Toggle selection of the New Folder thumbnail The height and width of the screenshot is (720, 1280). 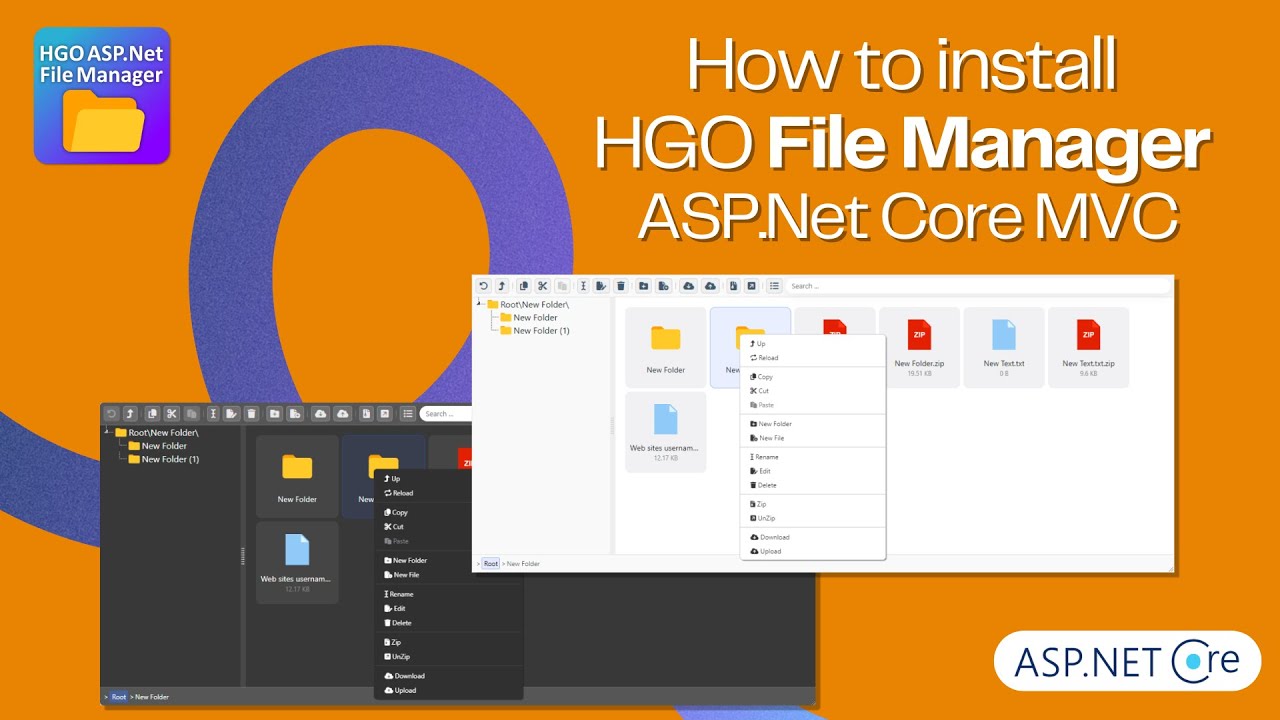click(x=665, y=345)
